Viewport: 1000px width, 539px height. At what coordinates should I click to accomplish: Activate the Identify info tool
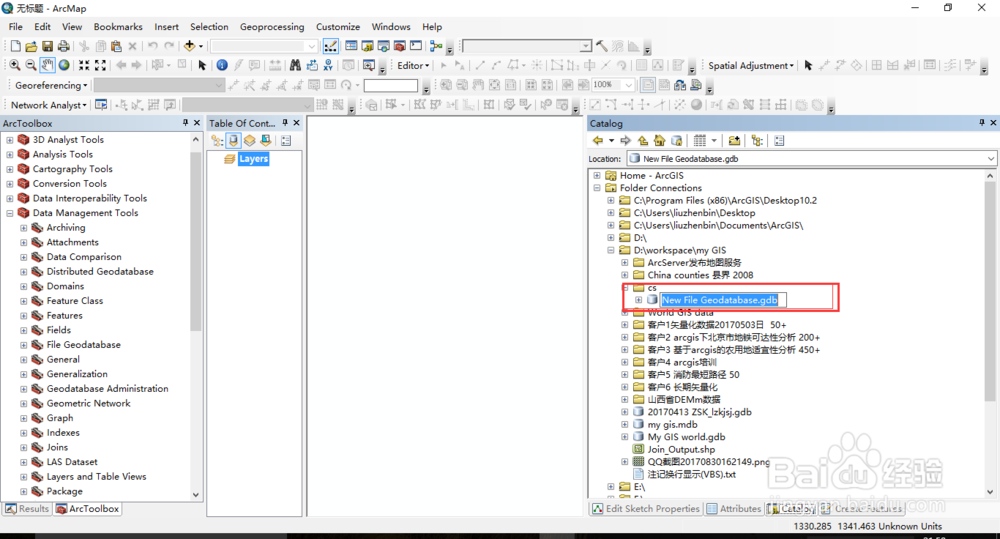click(x=222, y=65)
